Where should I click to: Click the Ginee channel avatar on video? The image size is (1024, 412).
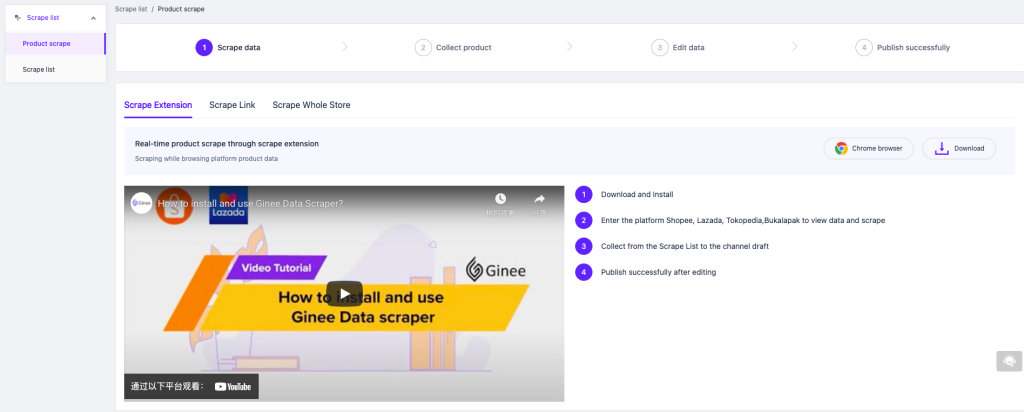pos(142,203)
